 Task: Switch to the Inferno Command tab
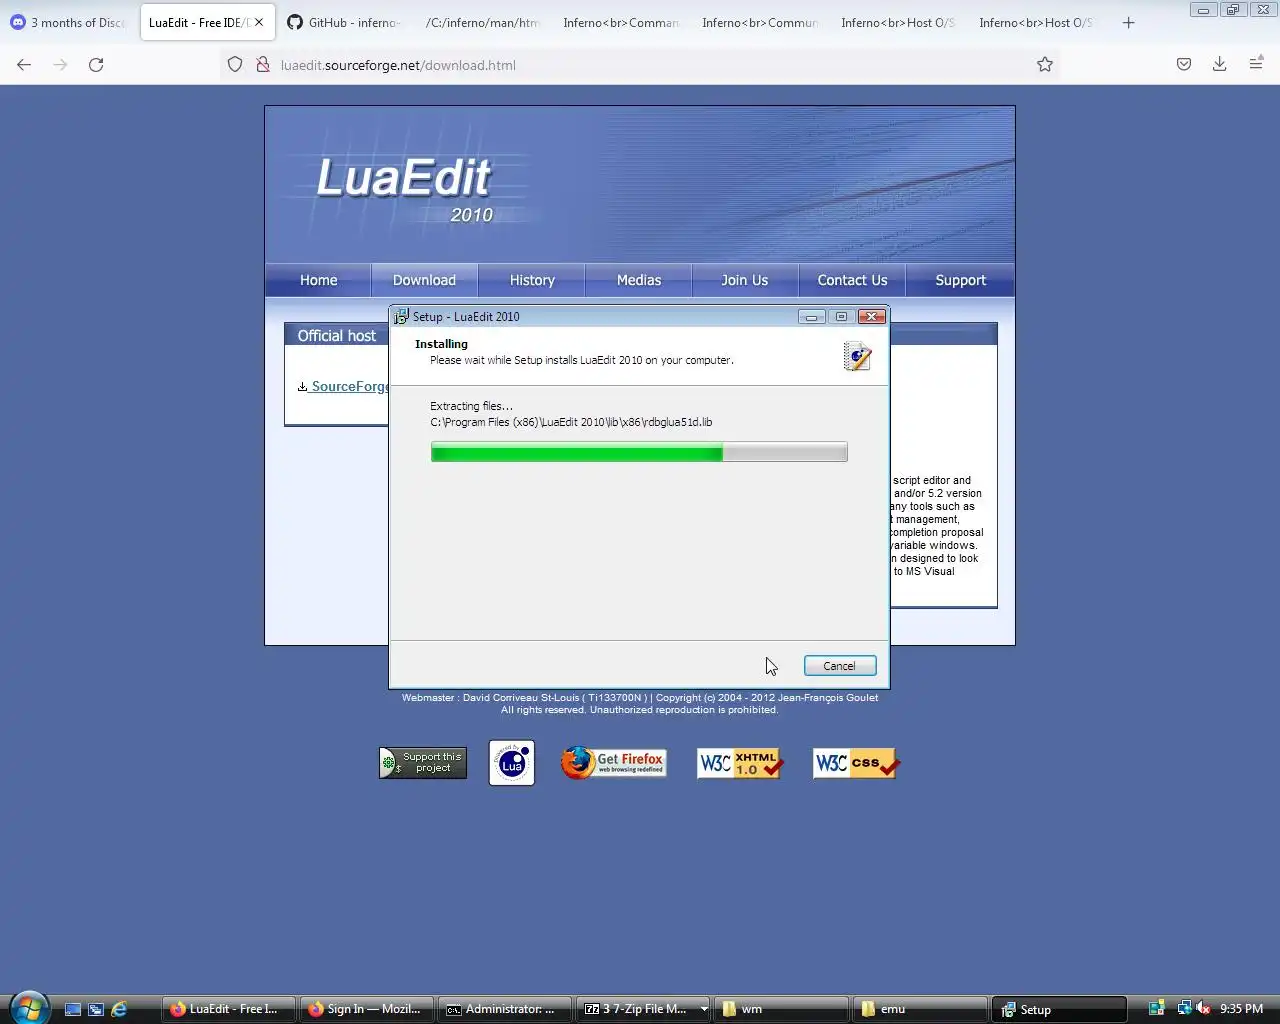coord(621,22)
